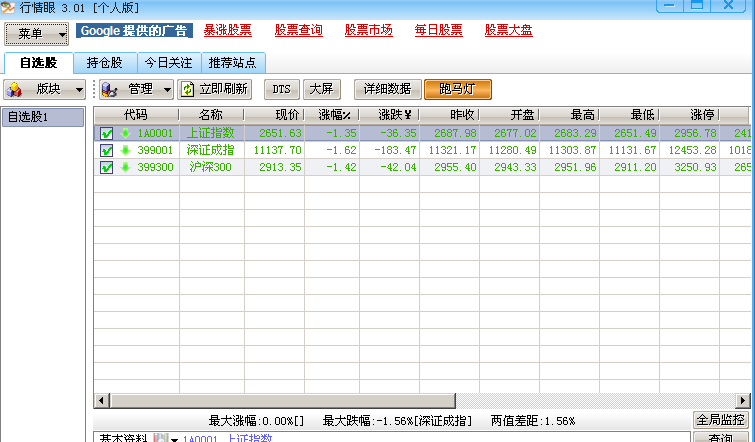755x442 pixels.
Task: Select the 沪深300 name cell
Action: (x=210, y=168)
